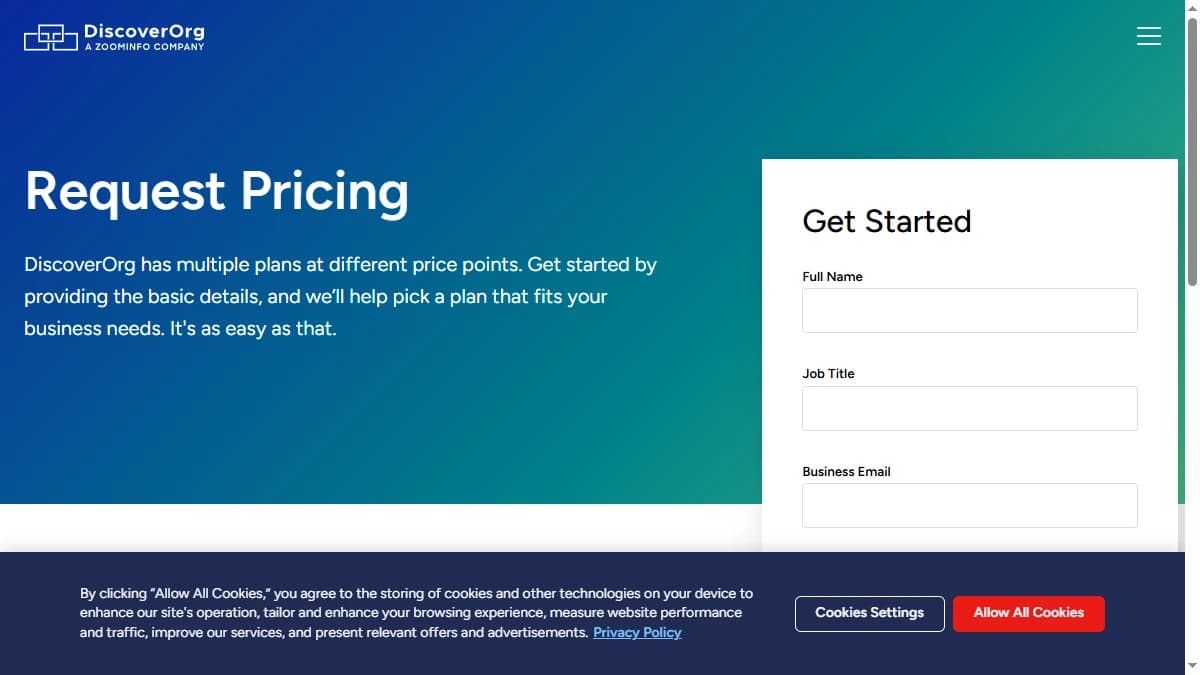Click inside the Full Name field
Image resolution: width=1200 pixels, height=675 pixels.
pos(968,310)
